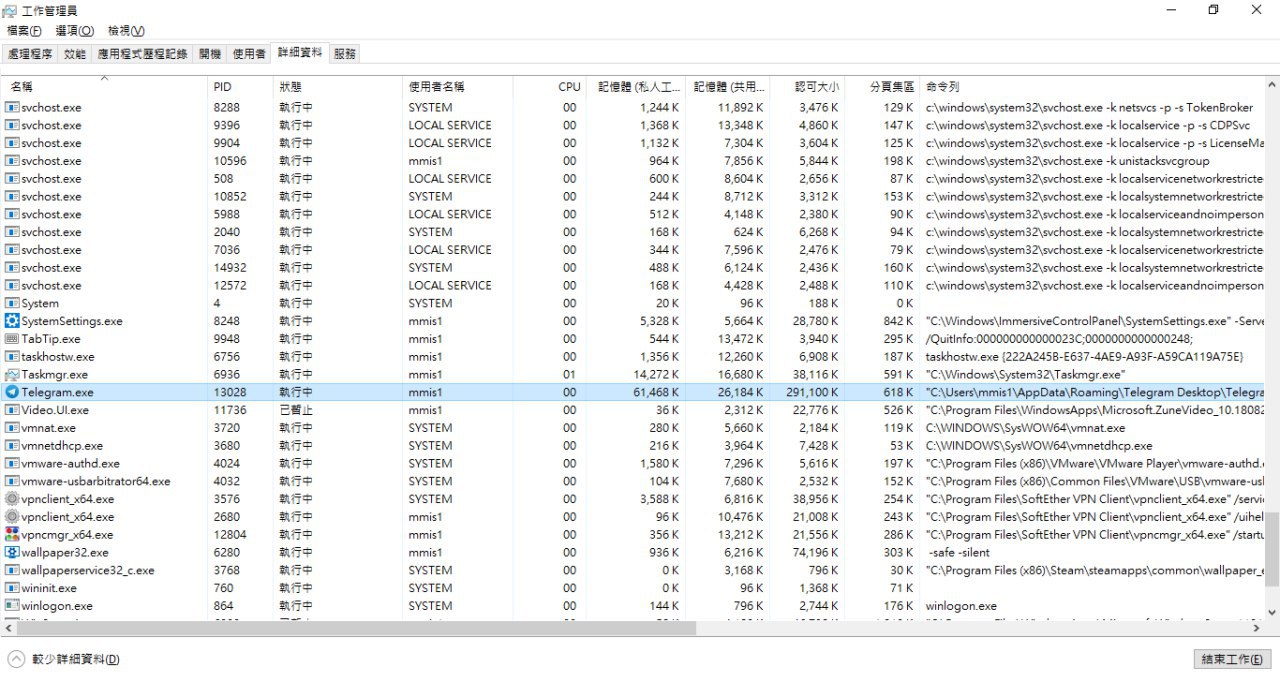Click the first vpnclient_x64.exe icon
The width and height of the screenshot is (1280, 682).
coord(12,499)
